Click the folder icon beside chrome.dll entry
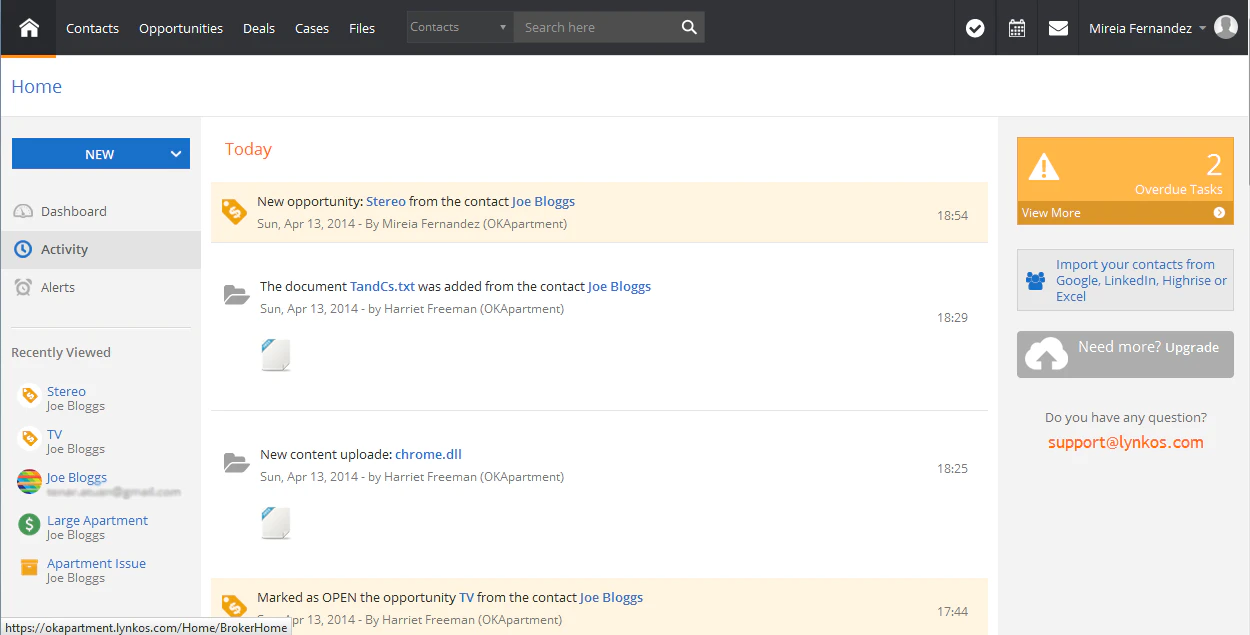 pos(236,462)
